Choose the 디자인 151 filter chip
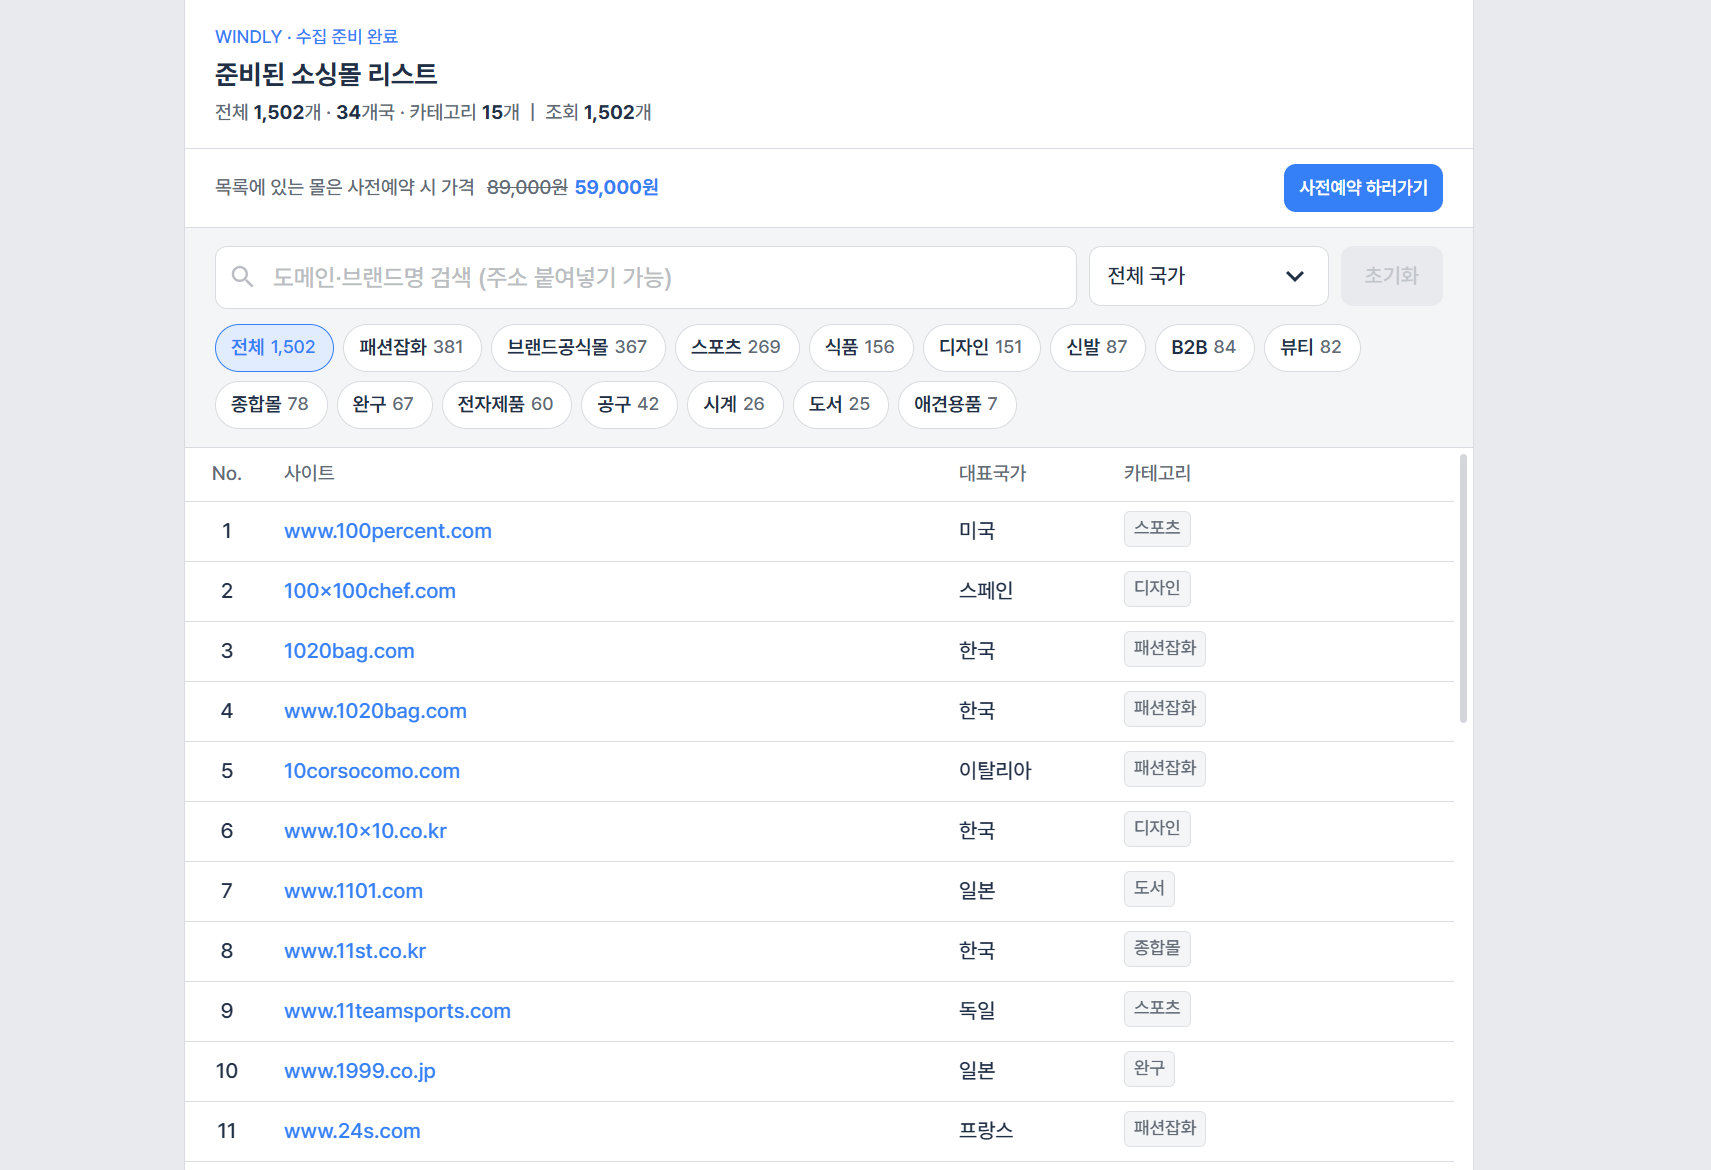The image size is (1711, 1170). tap(981, 348)
